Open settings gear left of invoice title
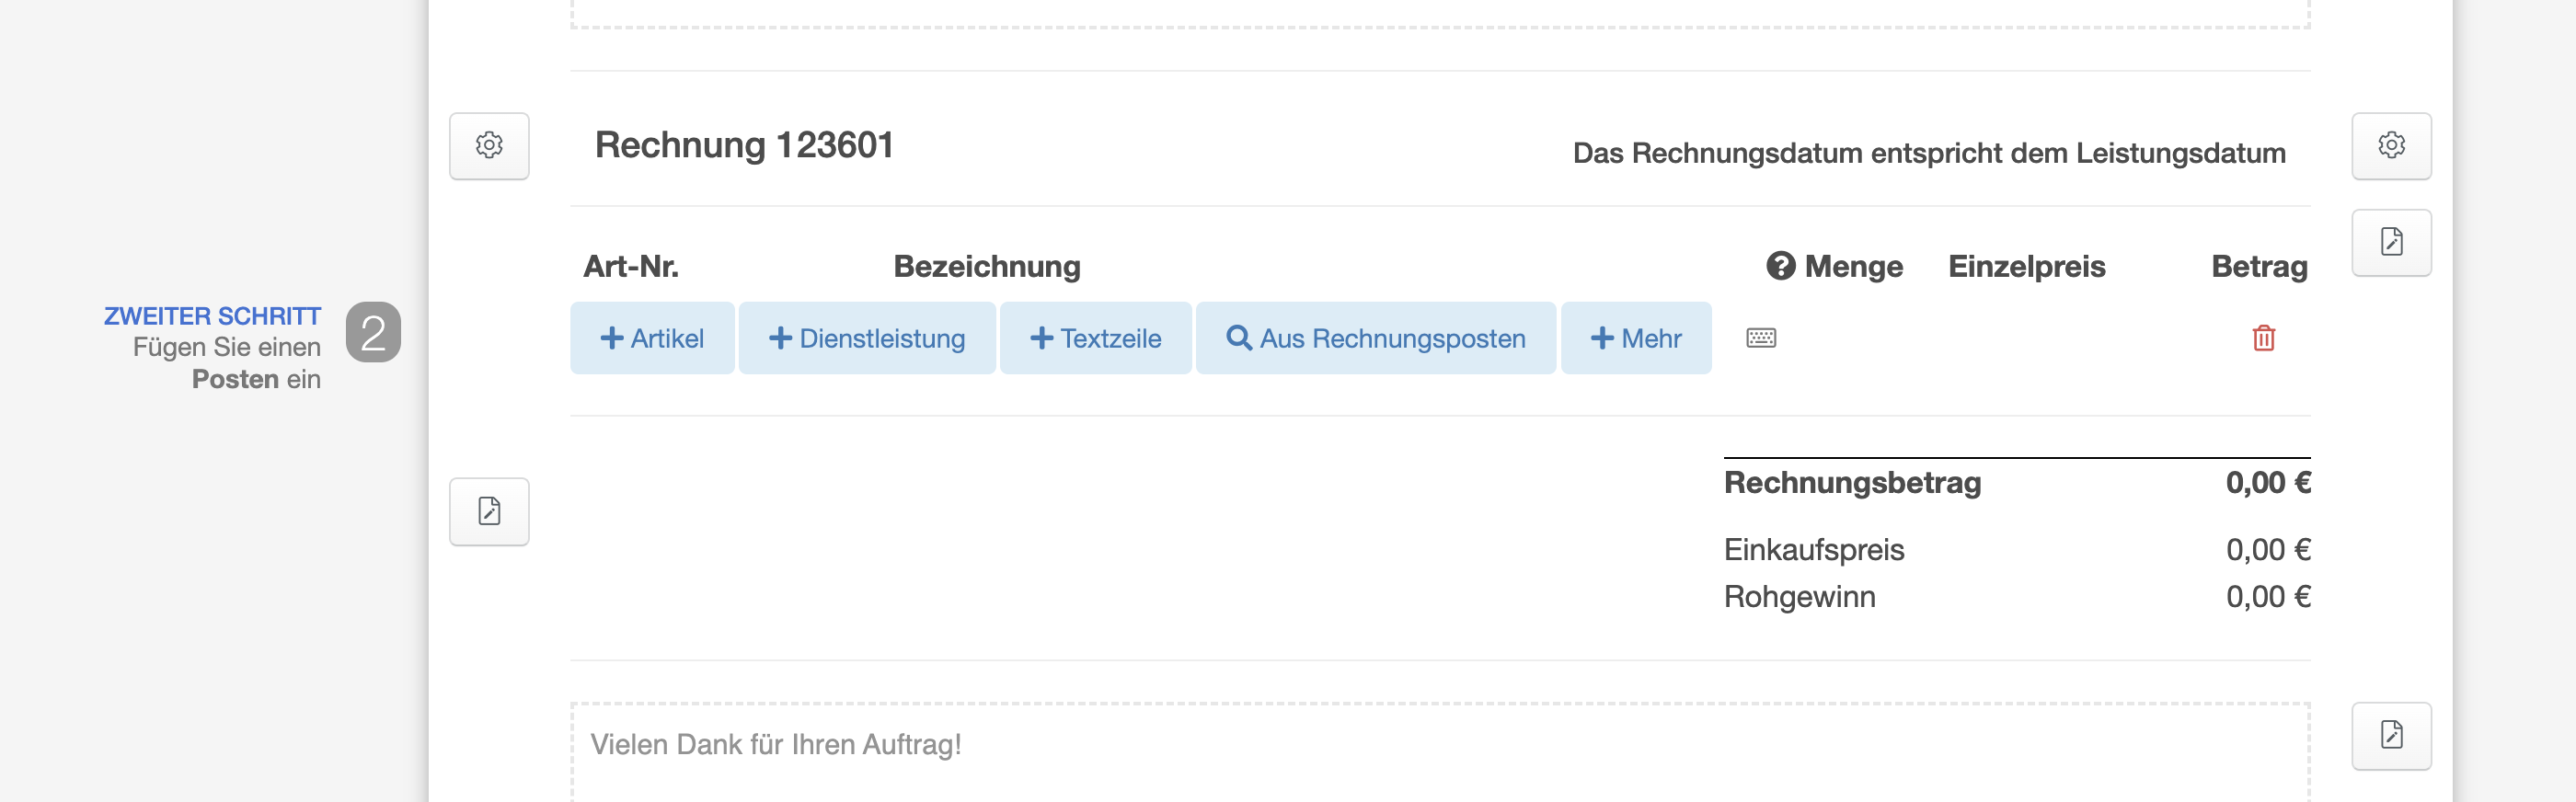This screenshot has width=2576, height=802. (489, 146)
